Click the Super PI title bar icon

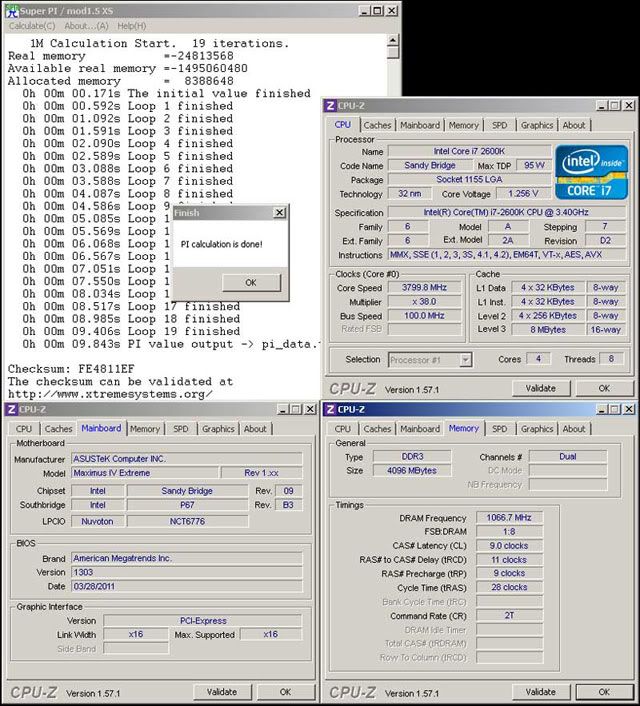pos(12,11)
